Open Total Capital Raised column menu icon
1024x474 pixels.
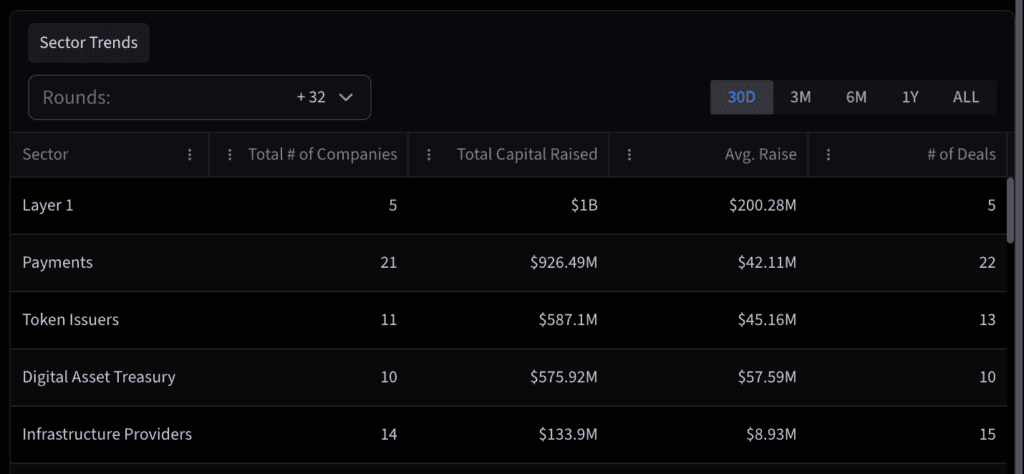click(x=429, y=155)
